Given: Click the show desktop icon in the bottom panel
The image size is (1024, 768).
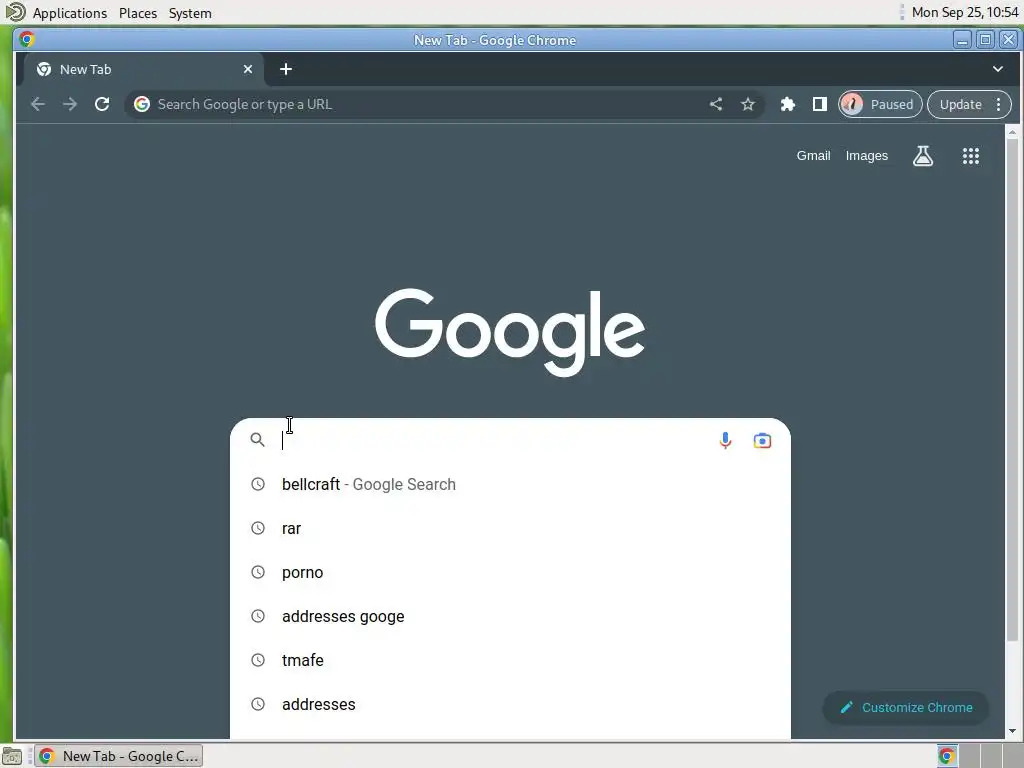Looking at the screenshot, I should click(12, 756).
